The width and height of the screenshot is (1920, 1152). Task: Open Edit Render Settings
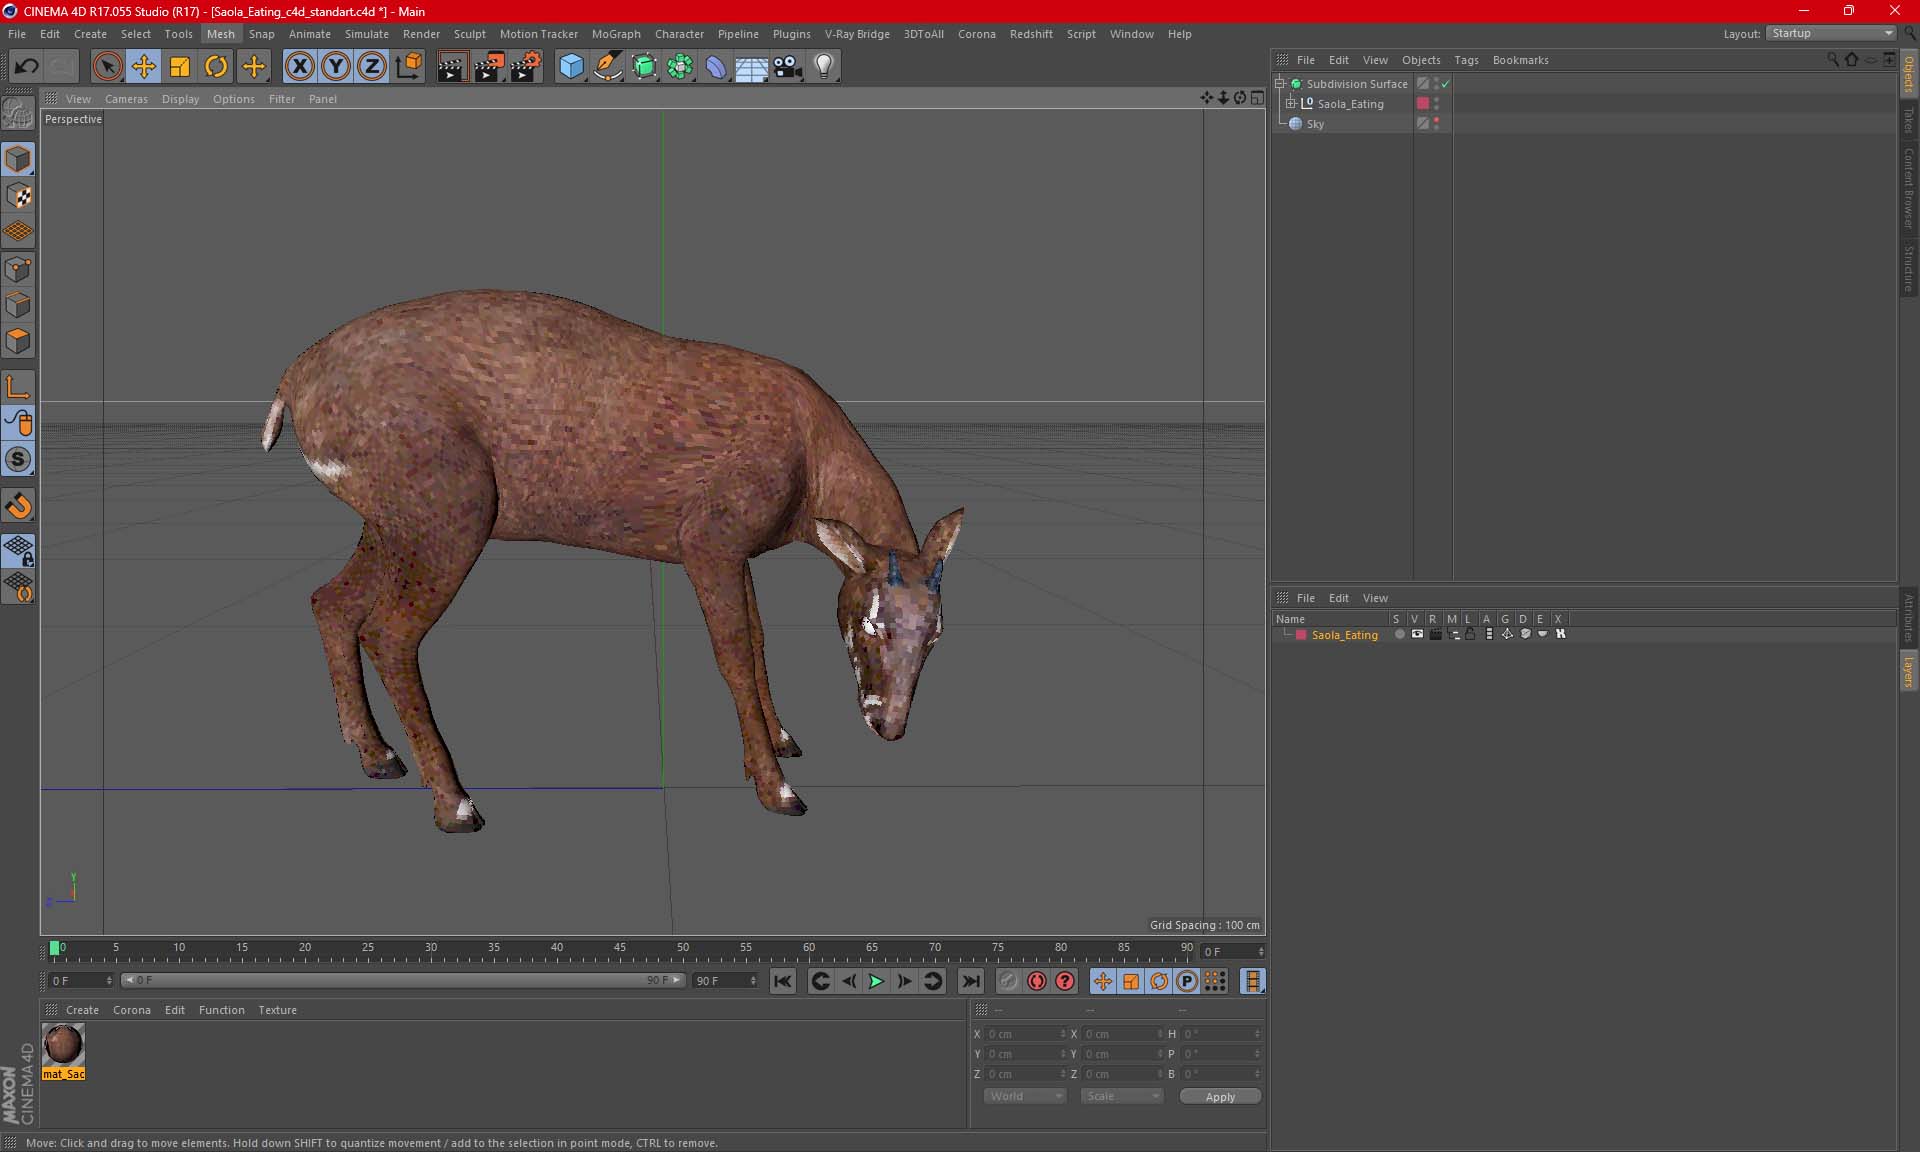point(526,67)
